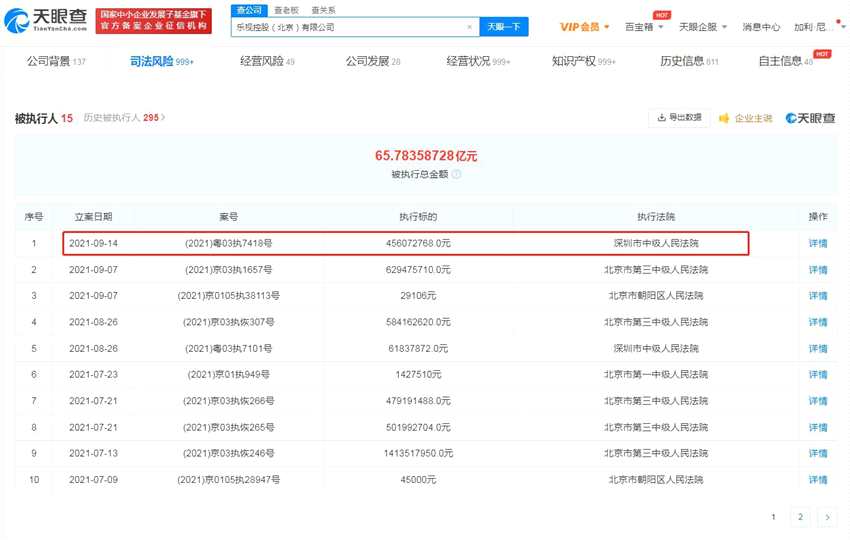Switch to the 经营状况 tab
The image size is (850, 540).
click(478, 61)
